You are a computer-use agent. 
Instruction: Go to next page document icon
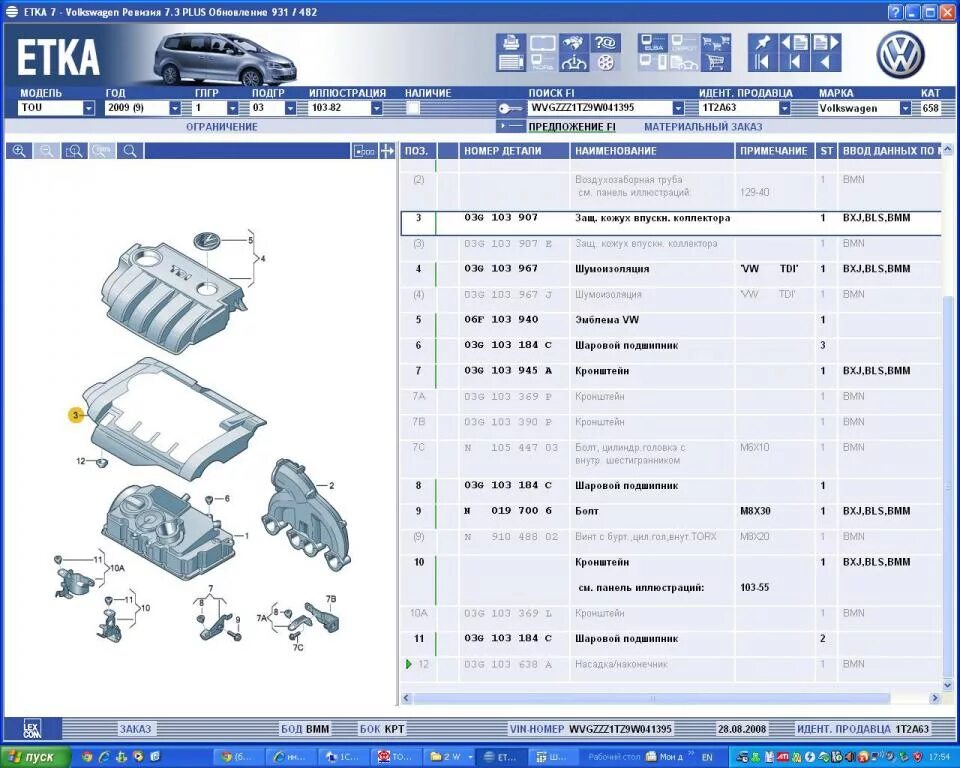click(825, 43)
